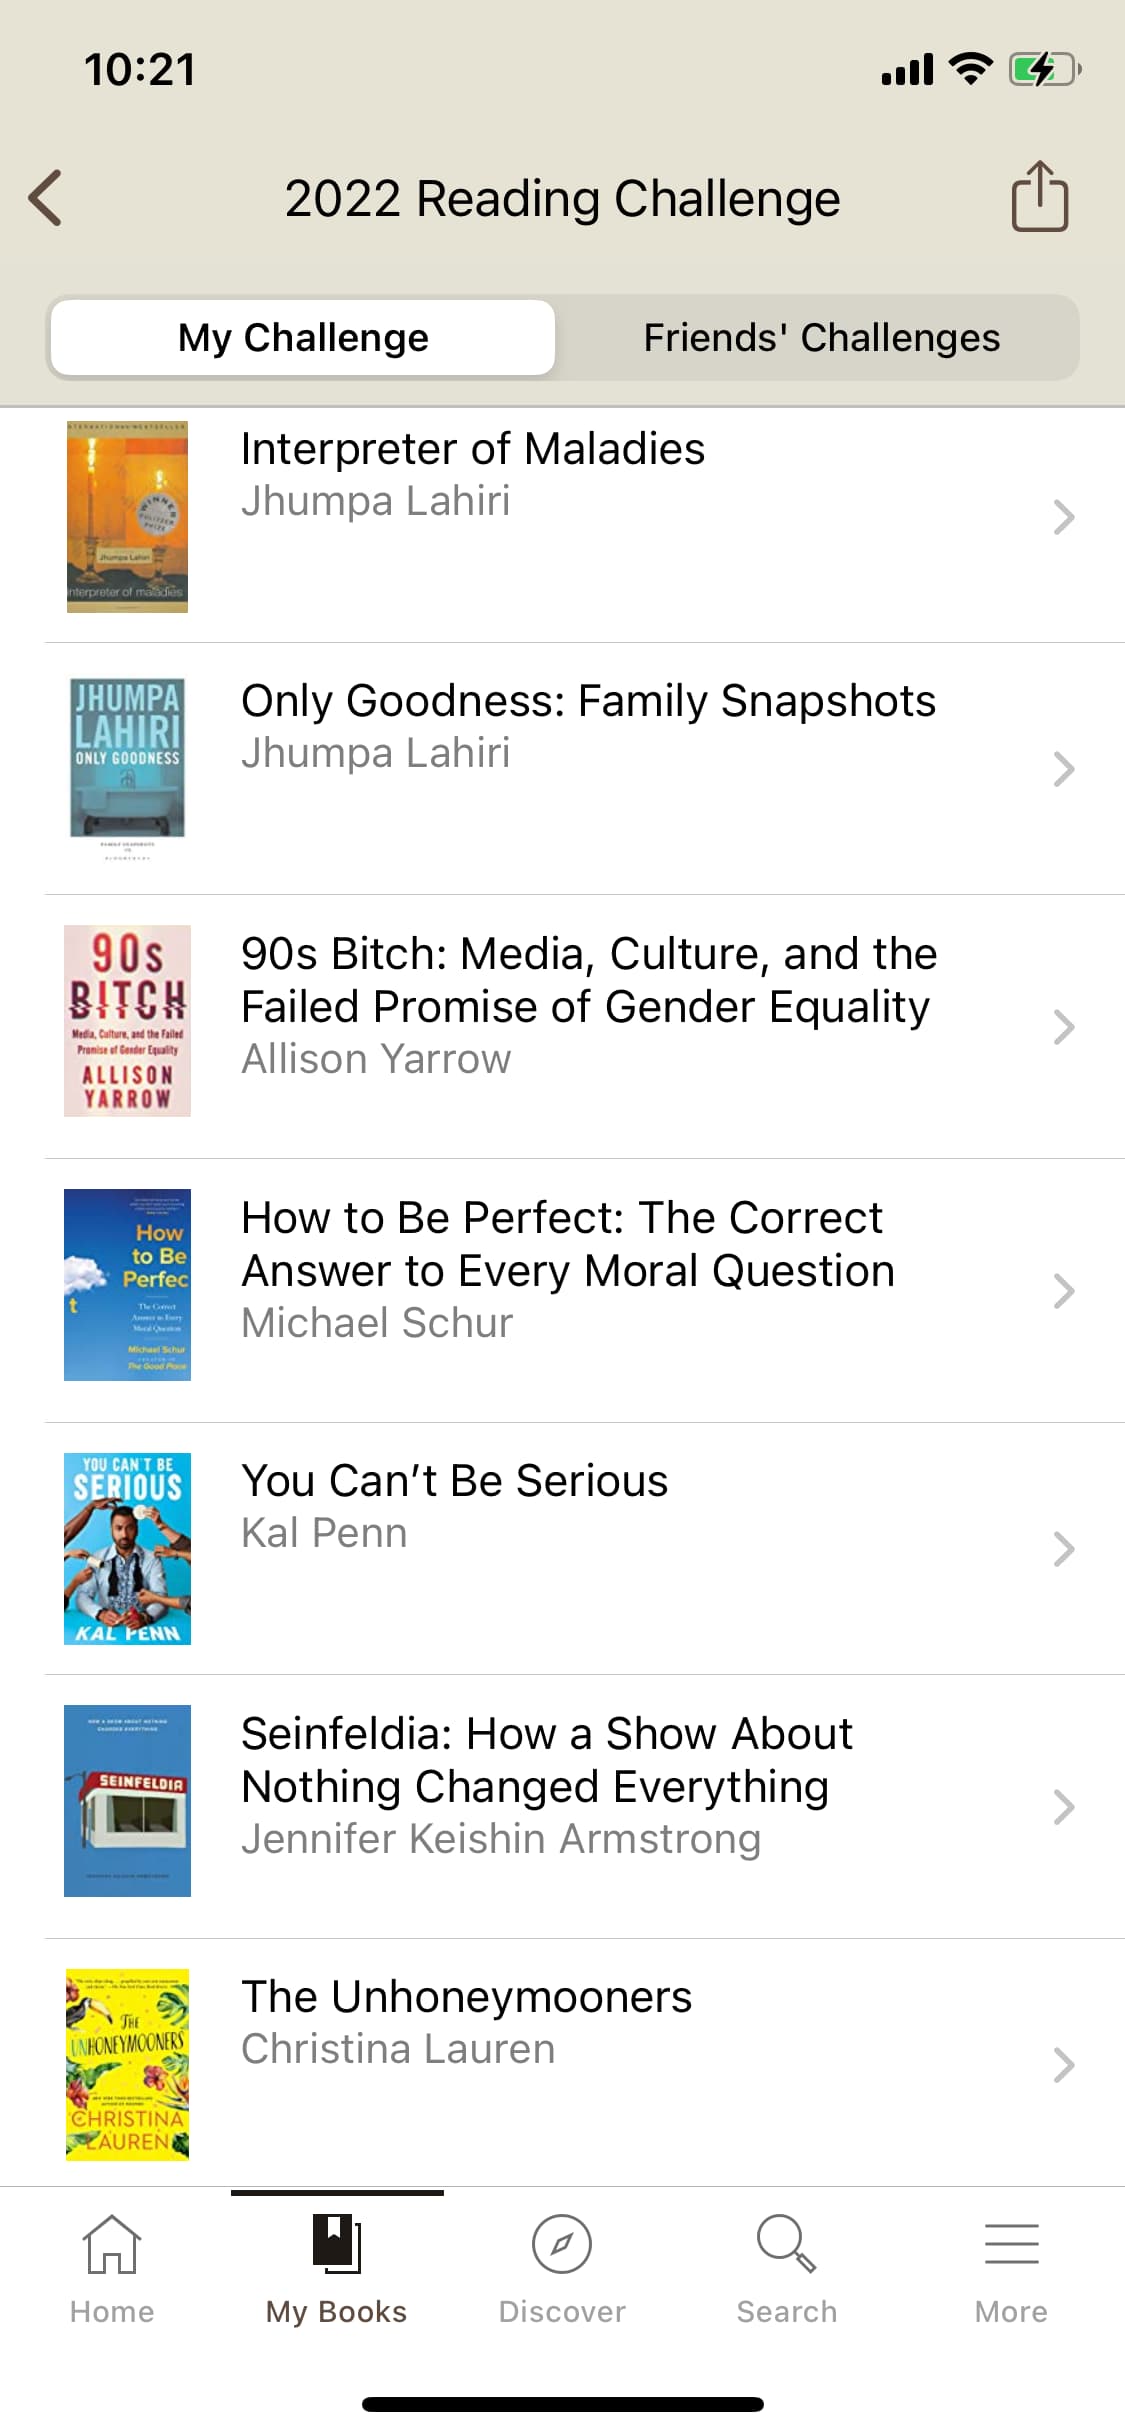Switch to the My Challenge tab
The height and width of the screenshot is (2436, 1125).
303,338
